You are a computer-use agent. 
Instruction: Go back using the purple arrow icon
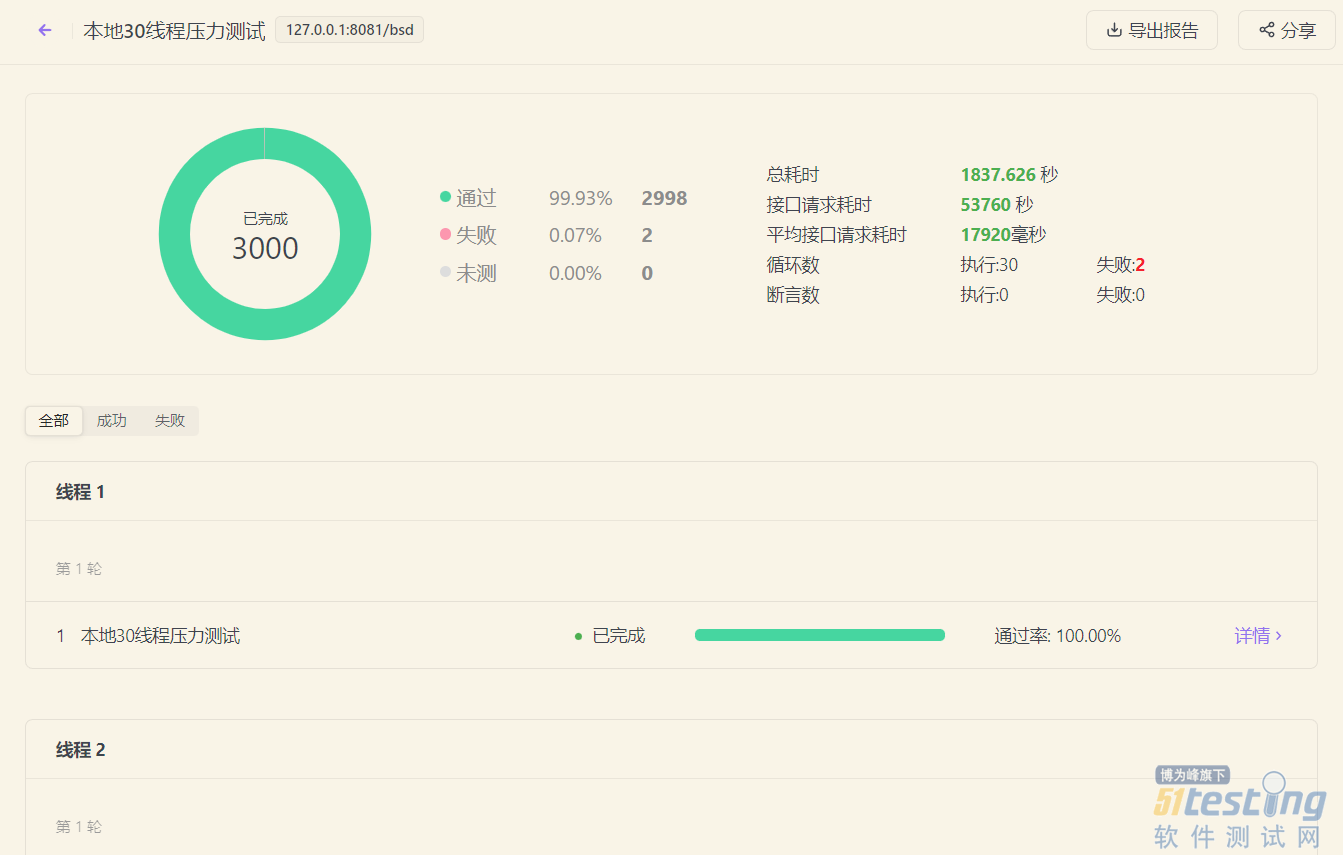(x=44, y=30)
